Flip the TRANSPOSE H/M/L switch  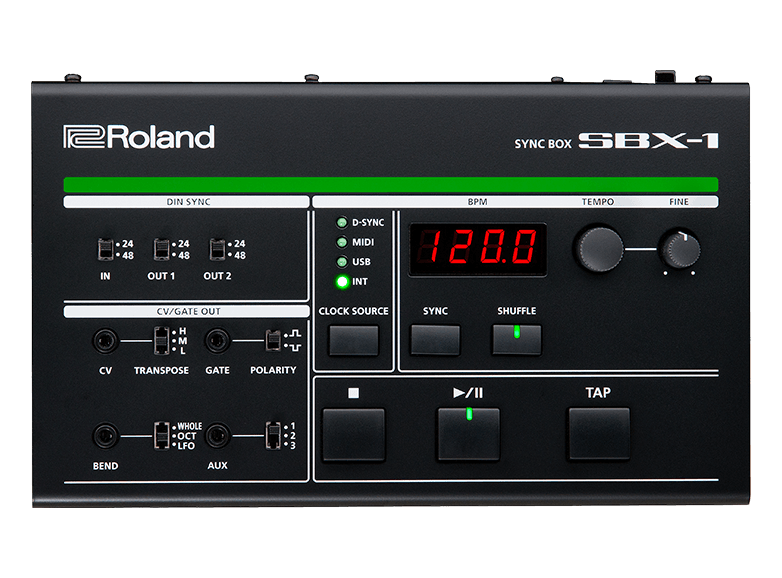point(161,341)
